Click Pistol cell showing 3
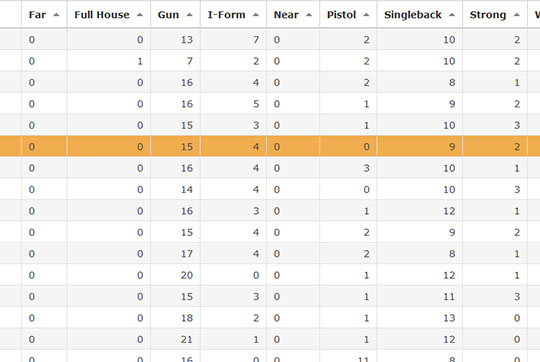Viewport: 540px width, 362px height. click(348, 168)
